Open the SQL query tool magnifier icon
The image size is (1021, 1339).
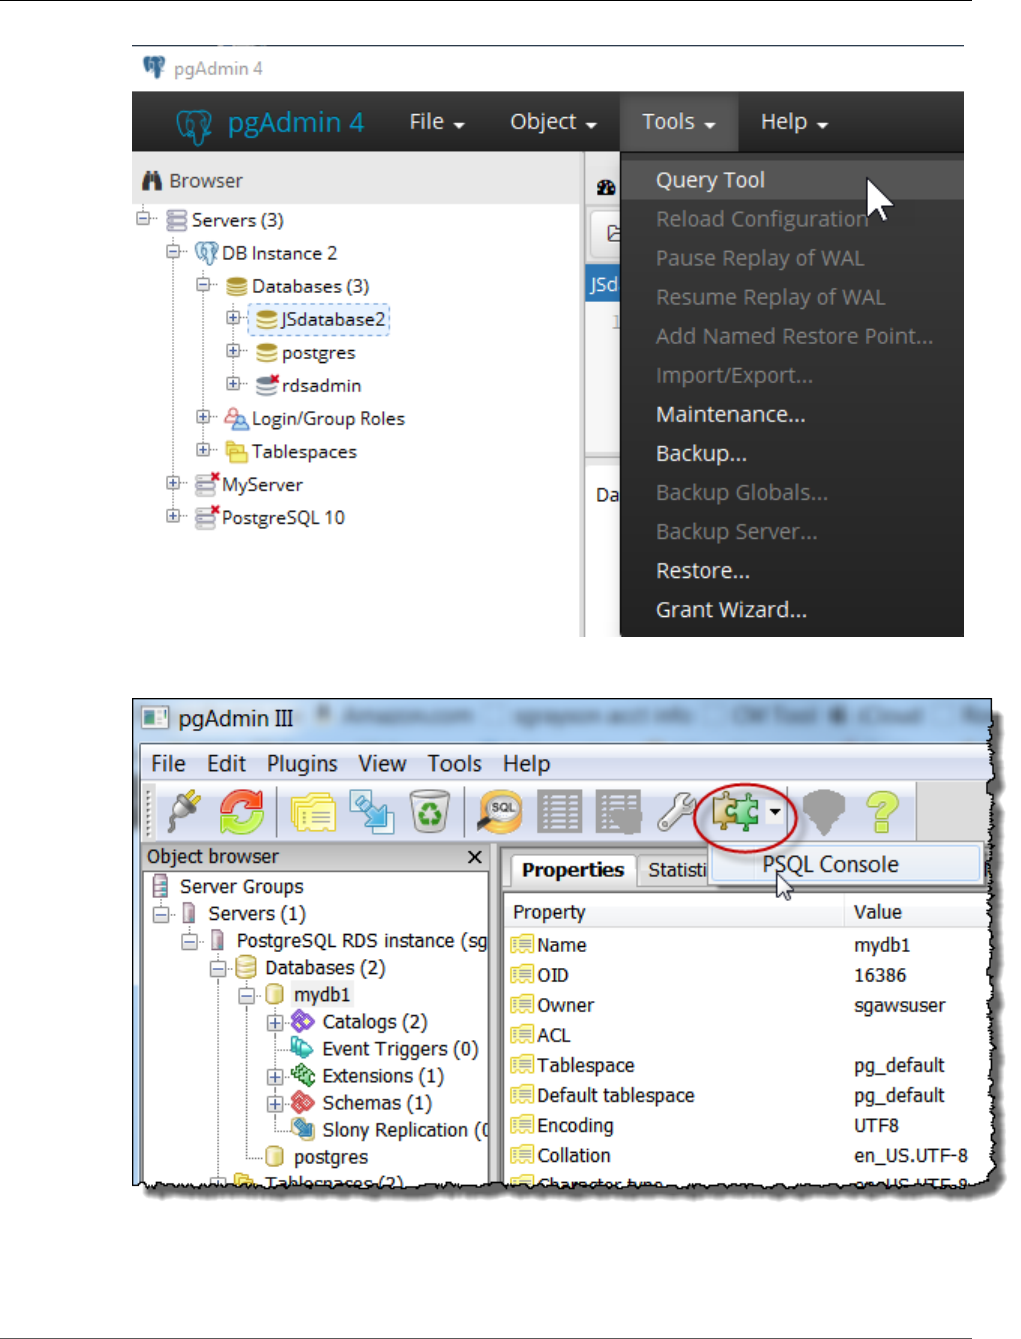(x=501, y=811)
